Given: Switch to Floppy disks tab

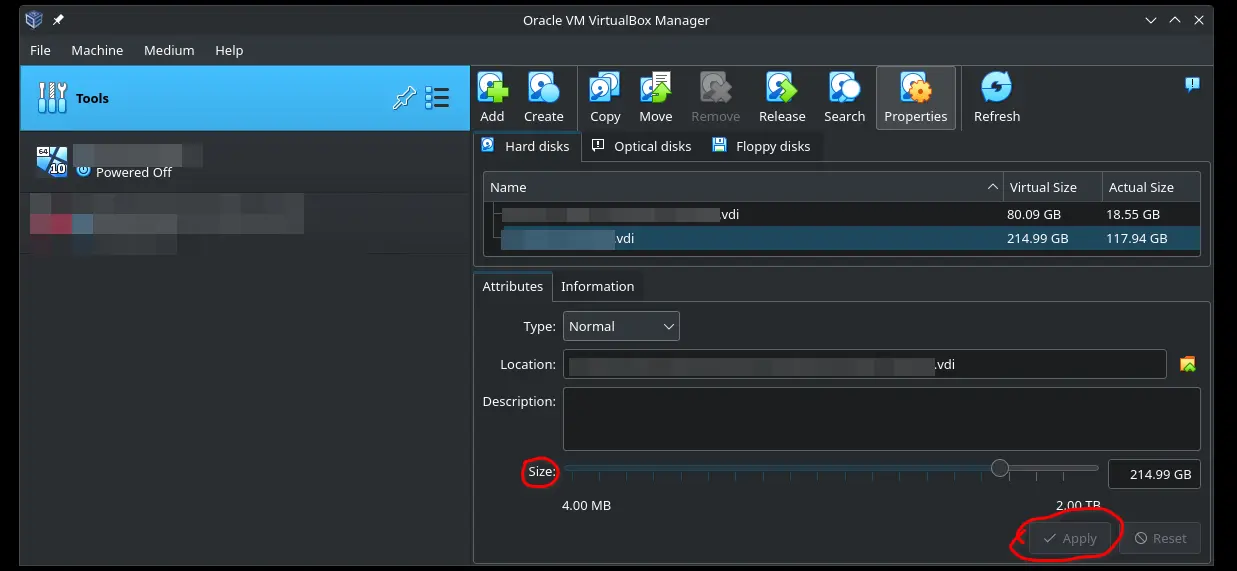Looking at the screenshot, I should click(x=762, y=146).
